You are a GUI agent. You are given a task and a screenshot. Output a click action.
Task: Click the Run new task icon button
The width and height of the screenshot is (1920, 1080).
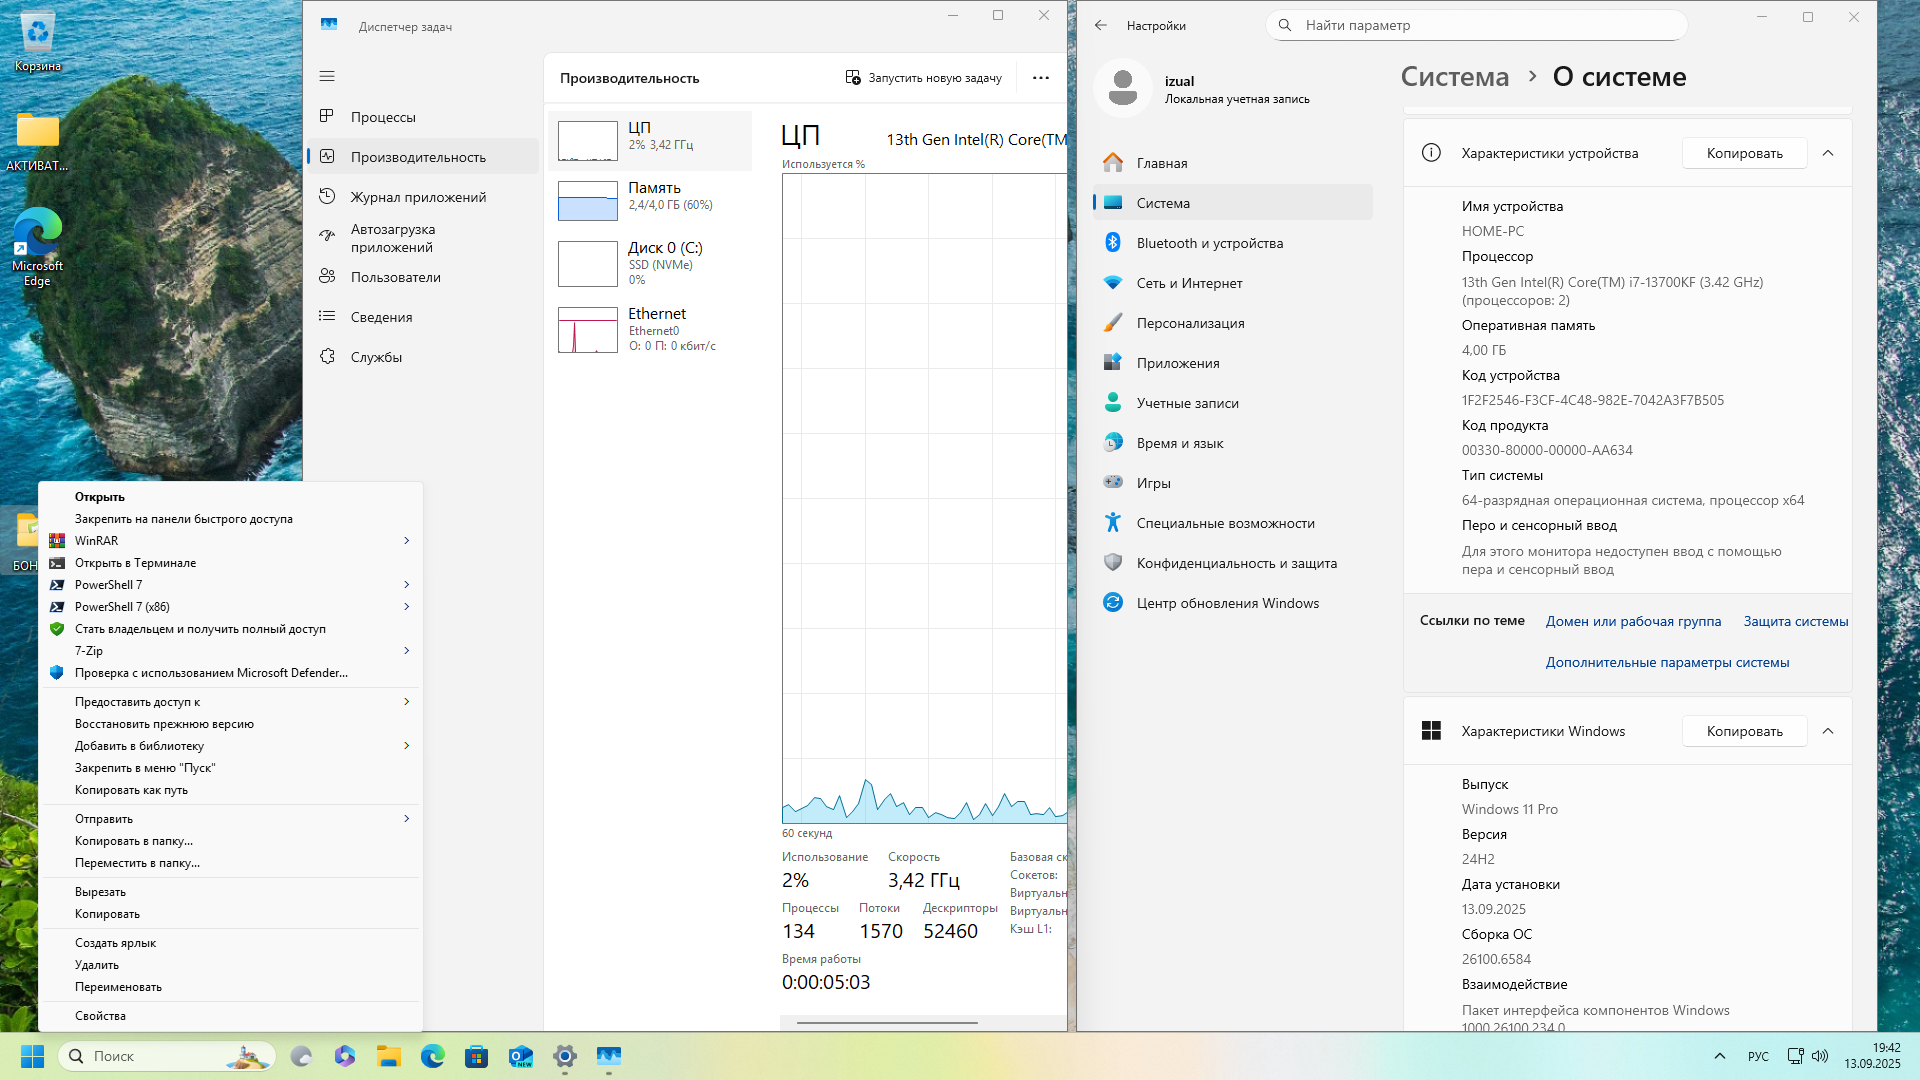pyautogui.click(x=852, y=77)
